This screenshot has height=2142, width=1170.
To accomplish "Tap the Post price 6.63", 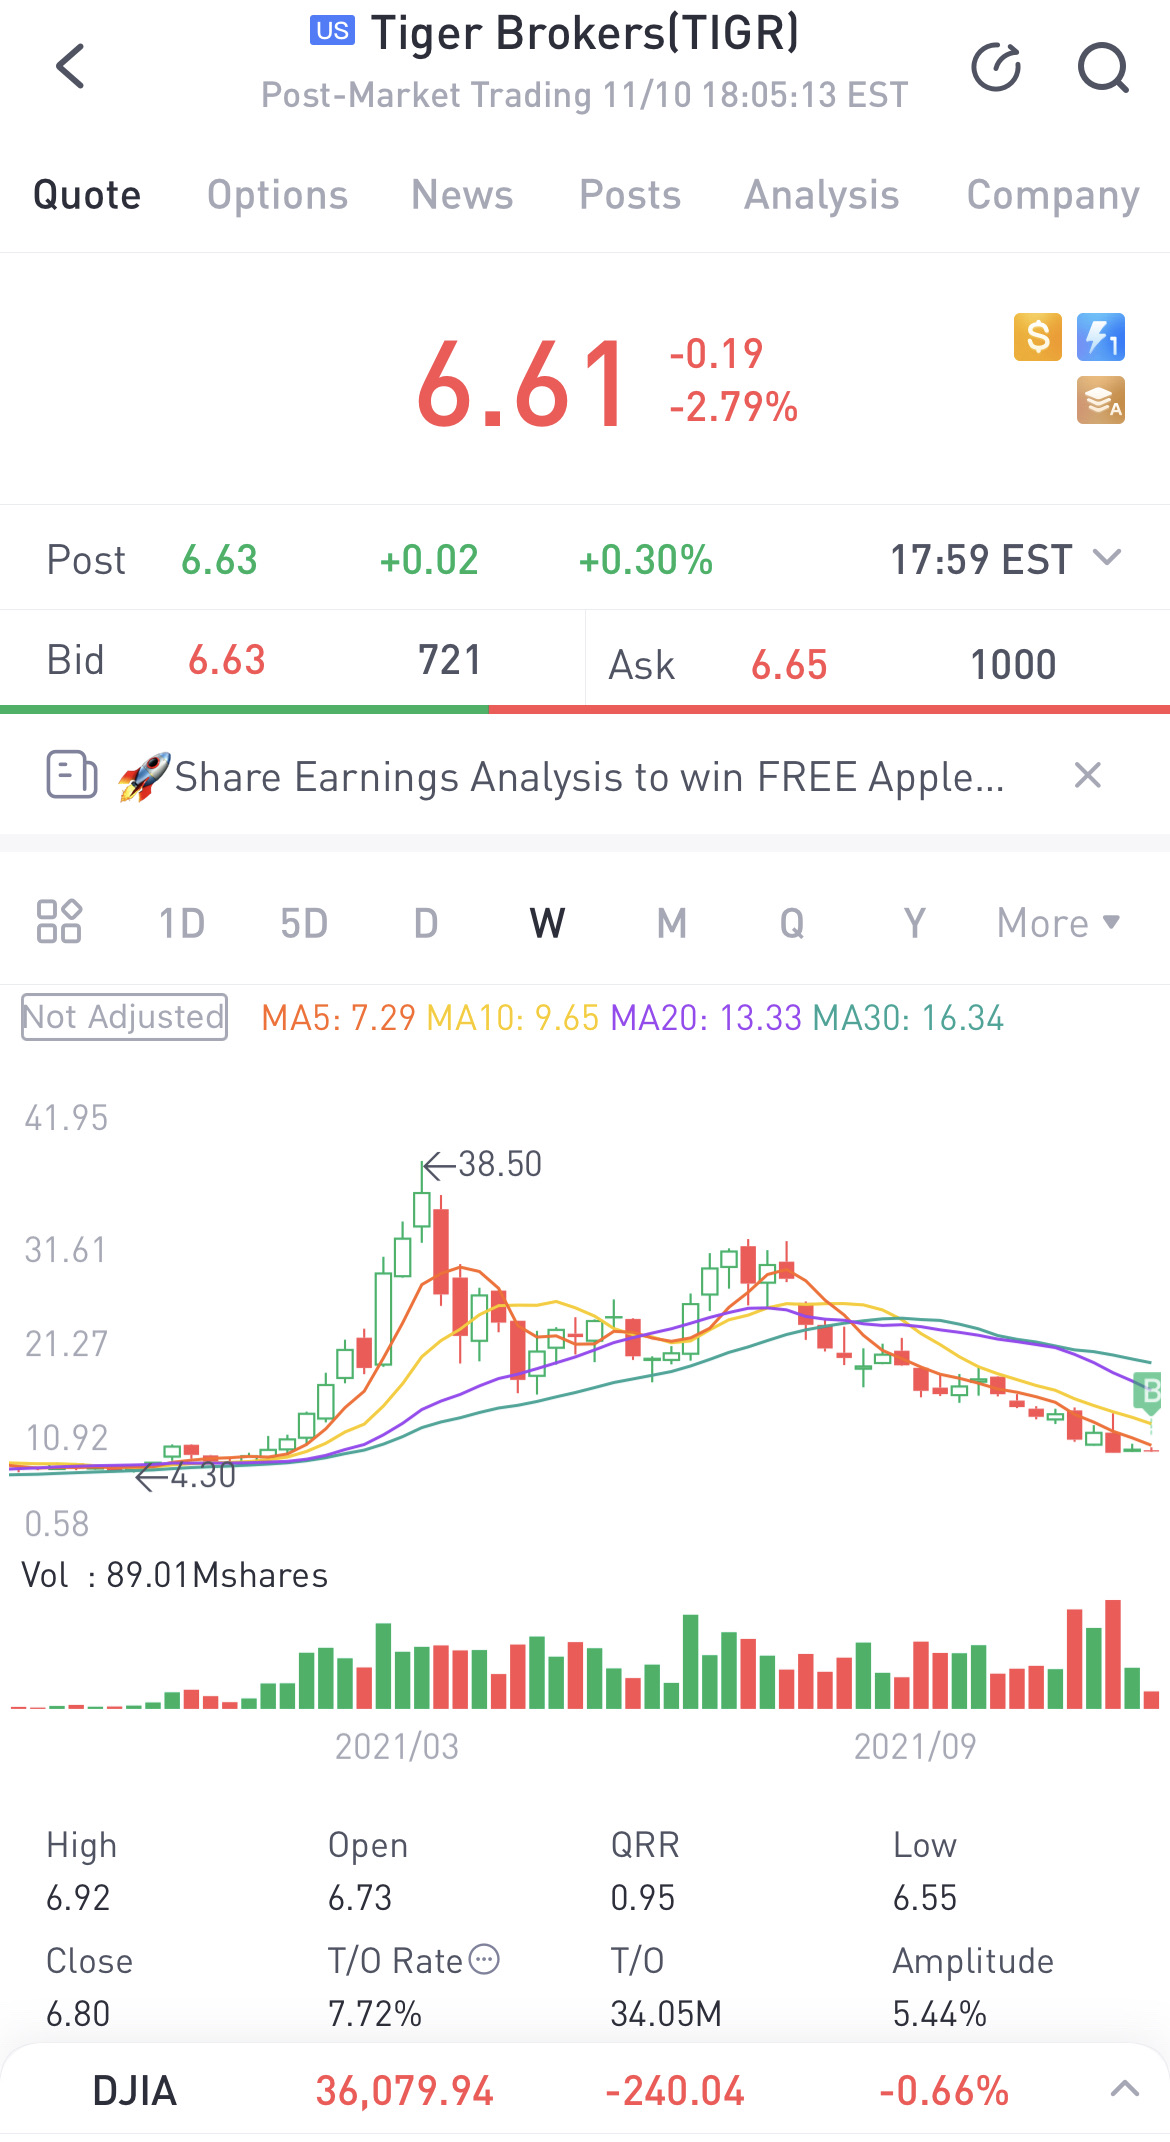I will tap(219, 560).
